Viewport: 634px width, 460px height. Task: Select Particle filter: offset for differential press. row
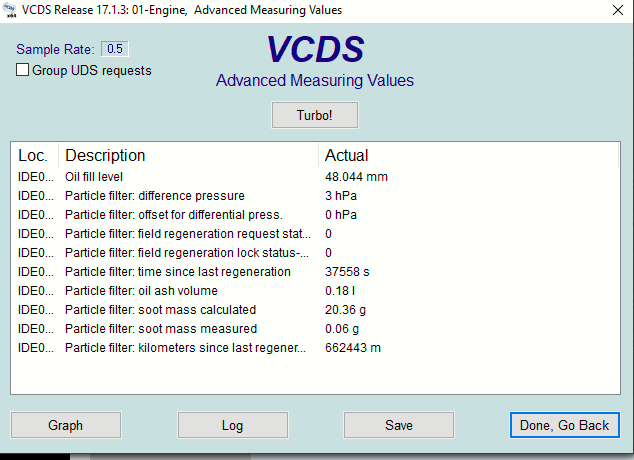pos(315,215)
